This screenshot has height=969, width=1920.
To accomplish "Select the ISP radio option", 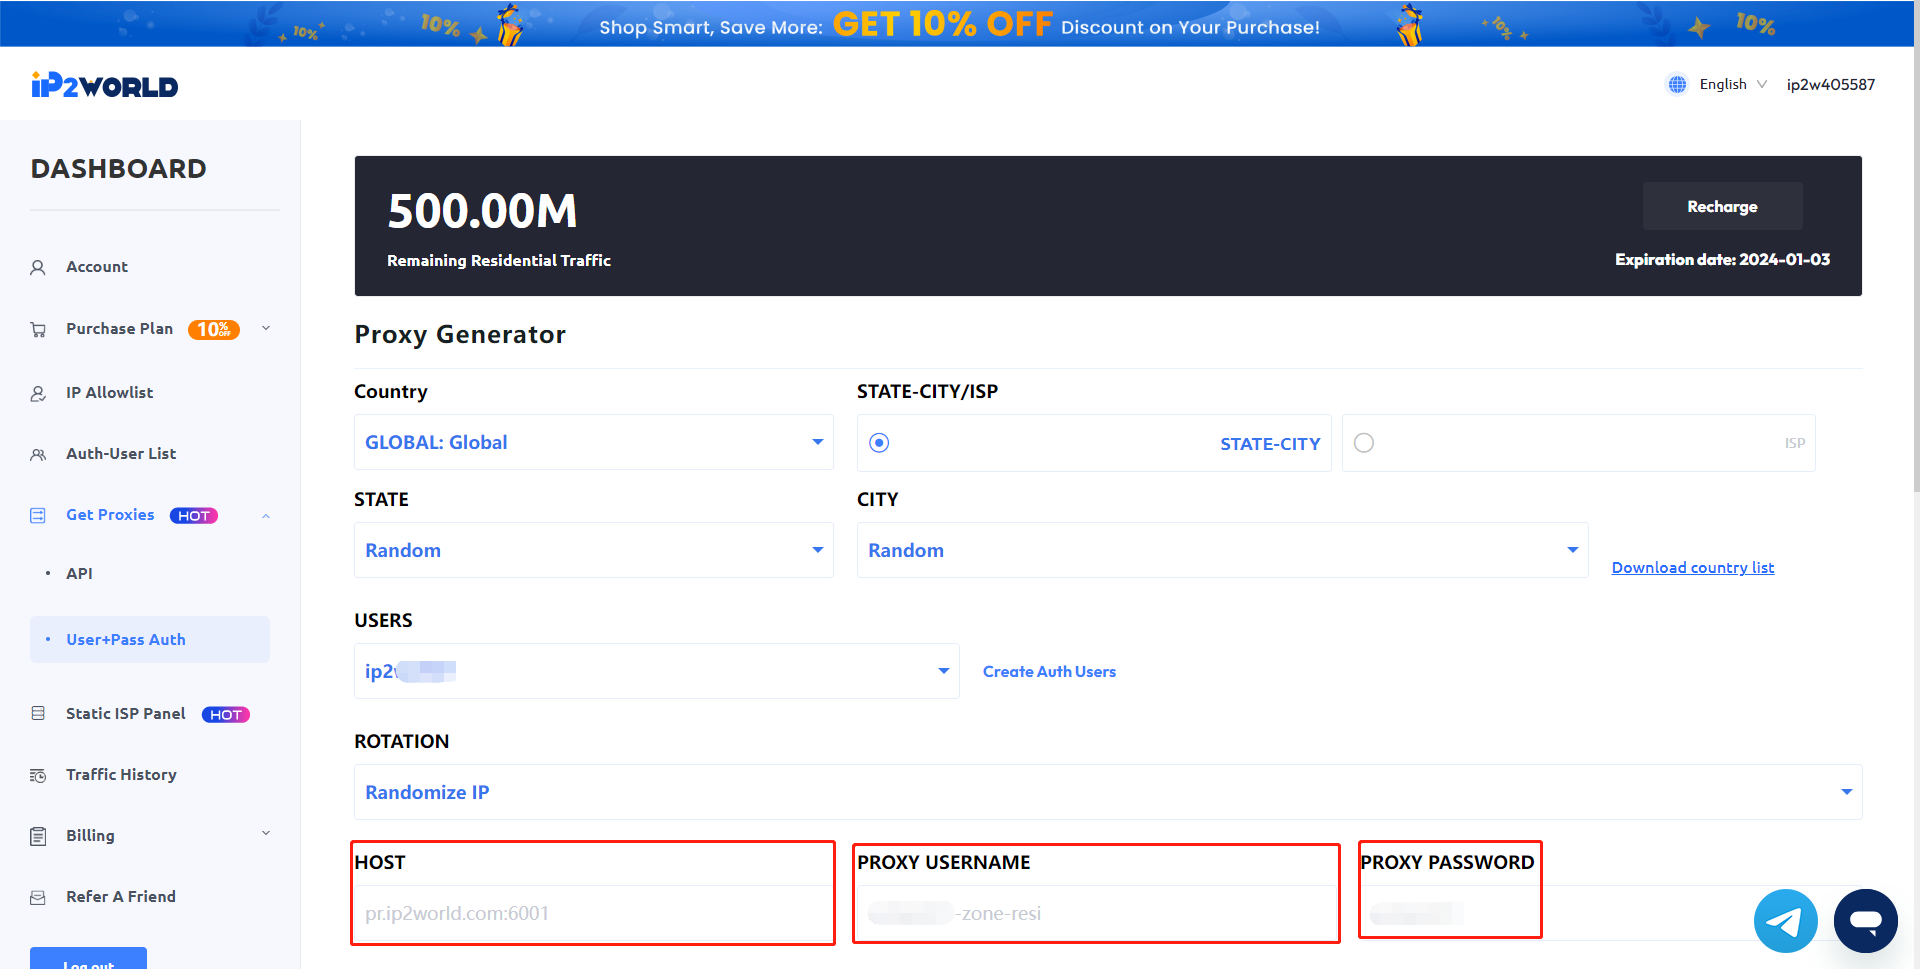I will (1364, 443).
